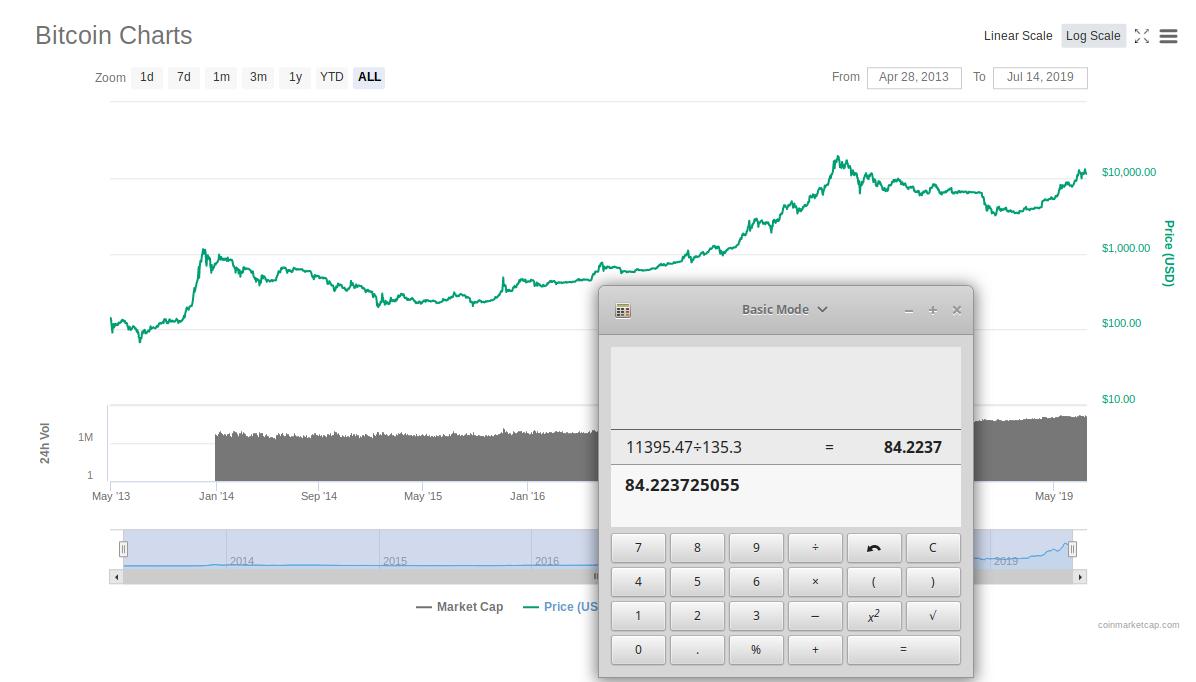Click the Bitcoin Charts heading
The height and width of the screenshot is (682, 1196).
[114, 36]
